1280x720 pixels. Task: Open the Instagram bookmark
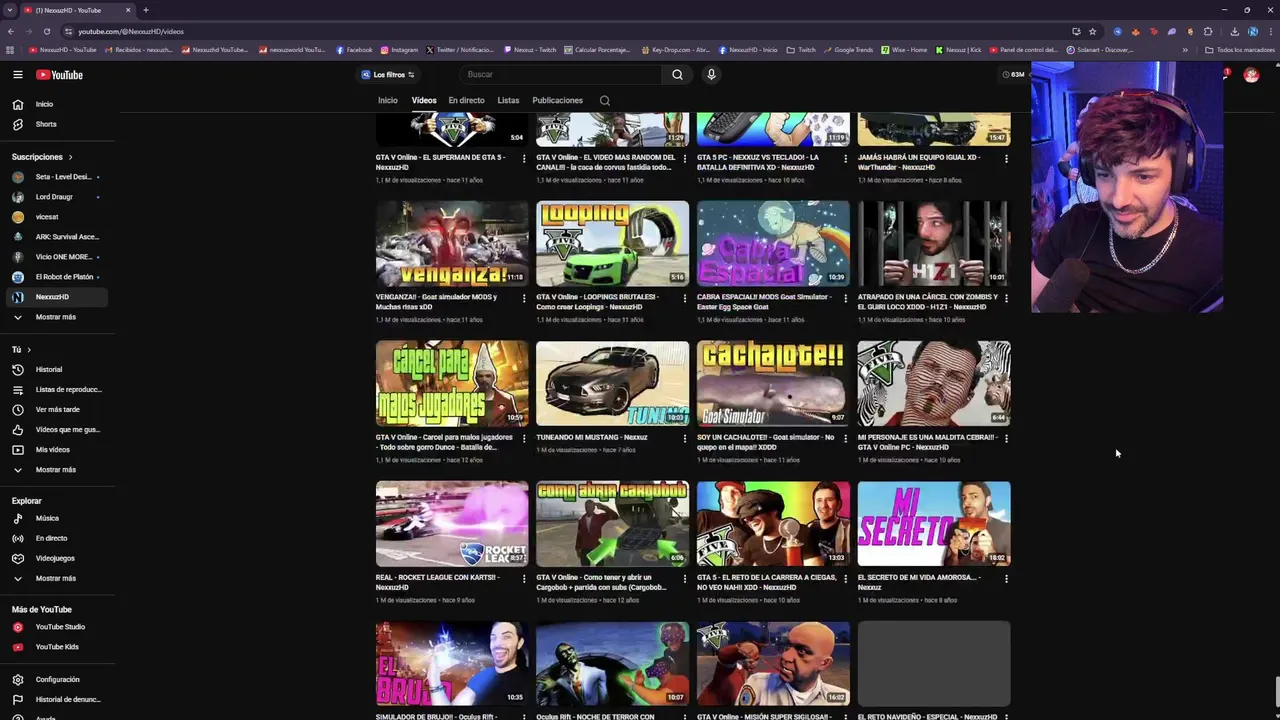(399, 50)
